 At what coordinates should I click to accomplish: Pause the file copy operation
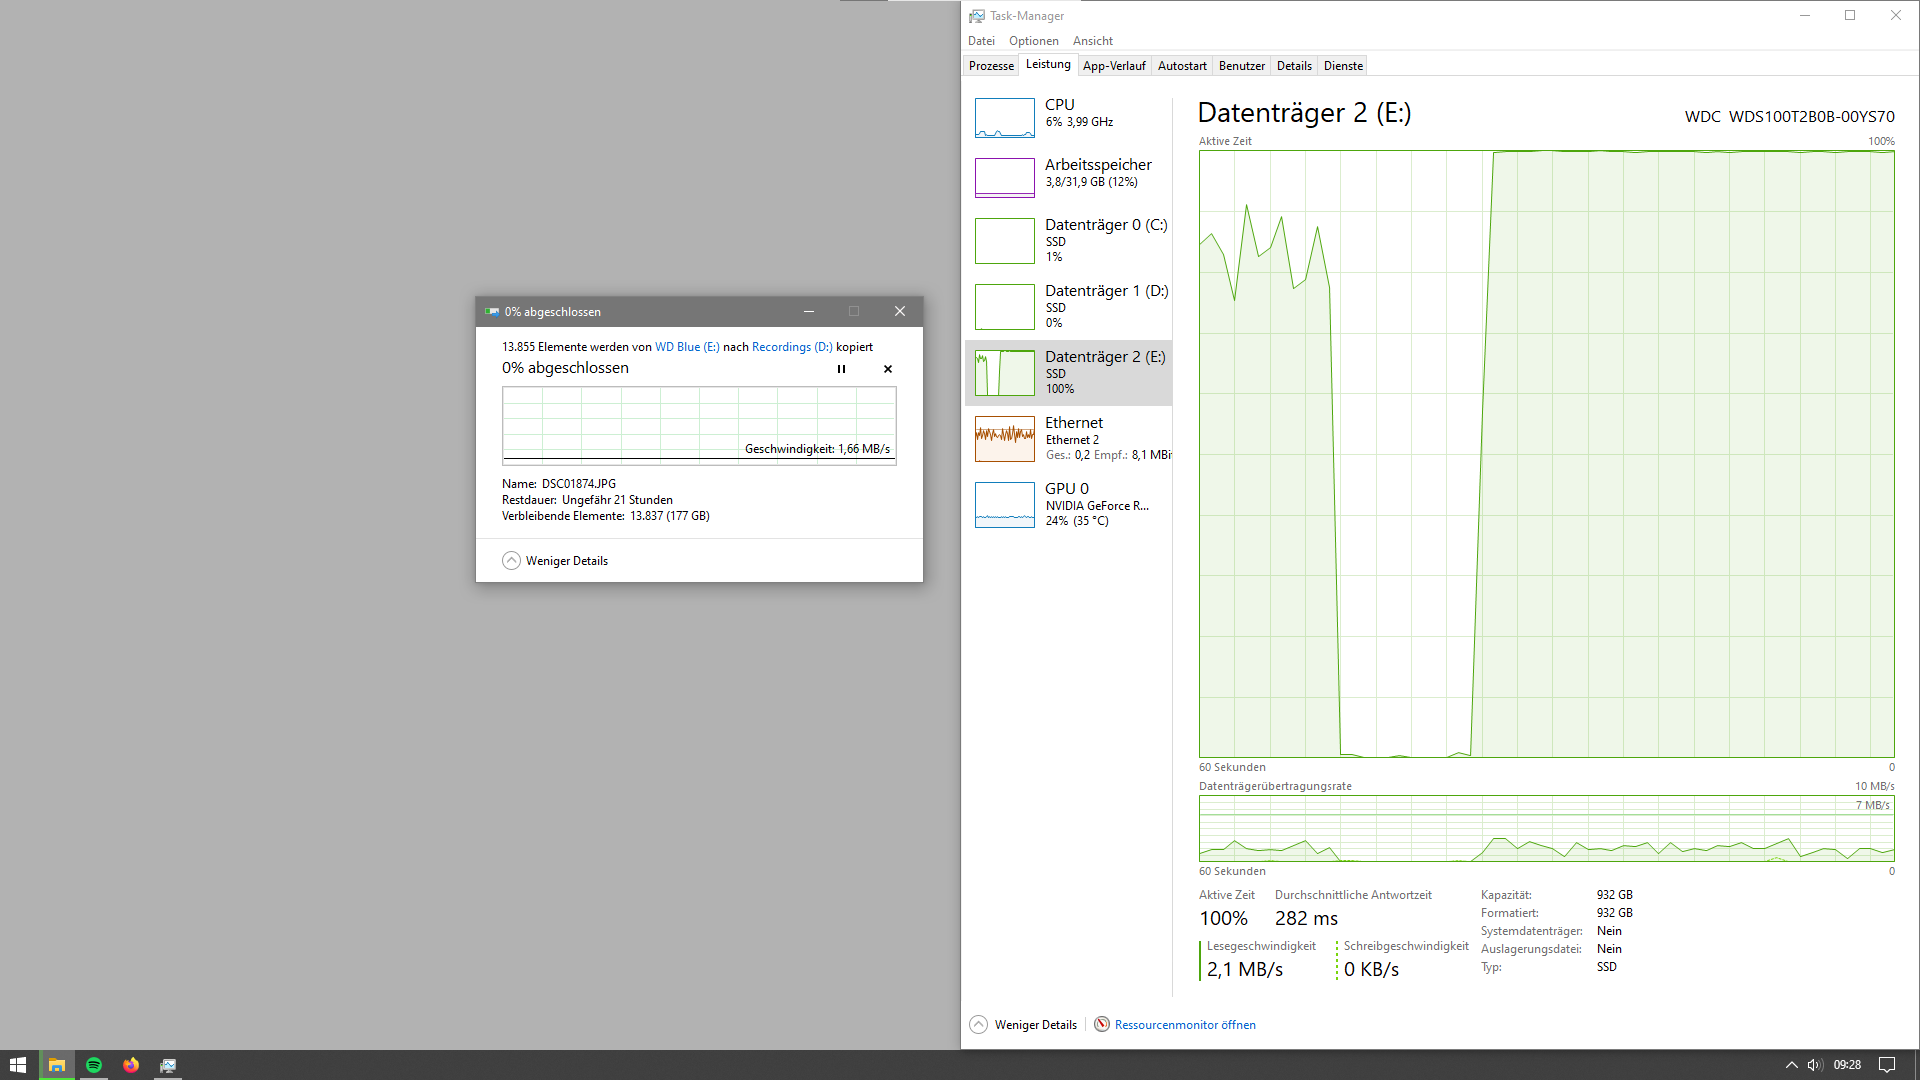click(x=841, y=369)
